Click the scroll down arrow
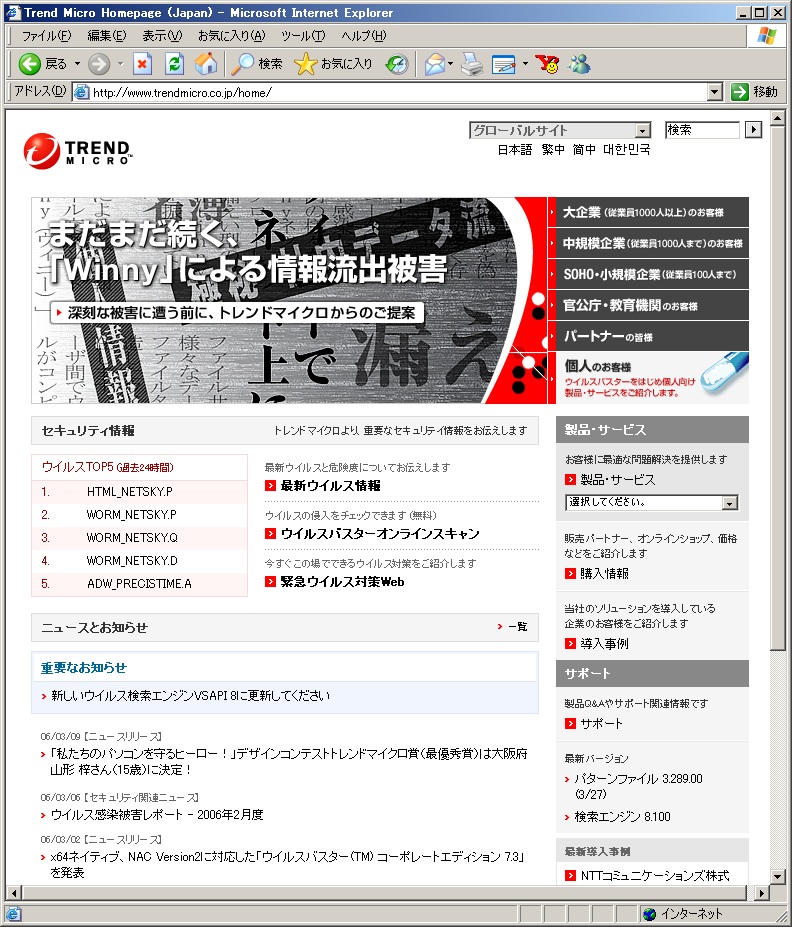This screenshot has height=927, width=792. 778,877
